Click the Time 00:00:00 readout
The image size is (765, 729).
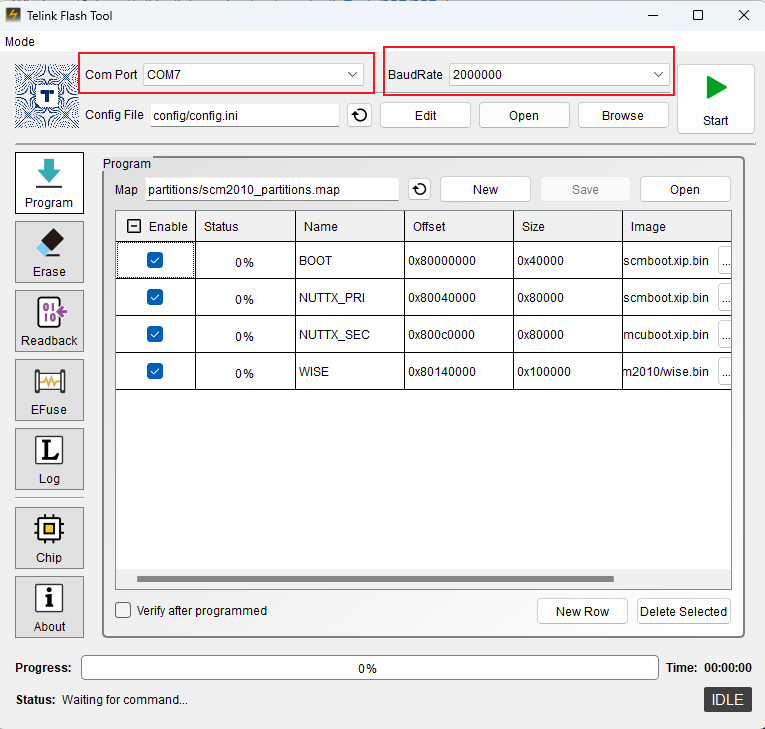pos(709,668)
